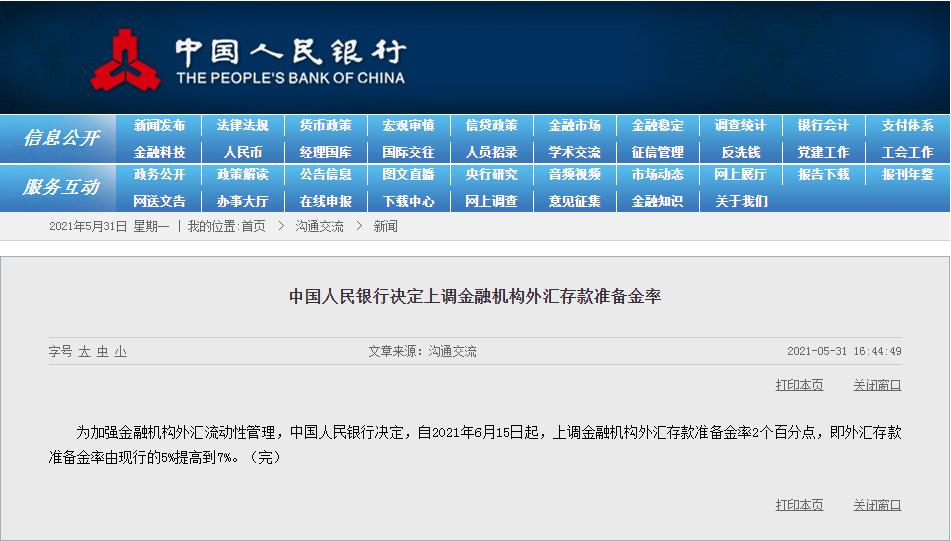
Task: Open 央行研究 navigation link
Action: coord(492,175)
